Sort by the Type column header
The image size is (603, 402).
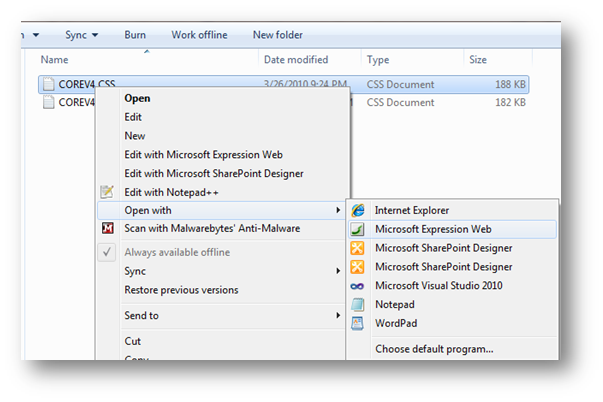pos(378,60)
